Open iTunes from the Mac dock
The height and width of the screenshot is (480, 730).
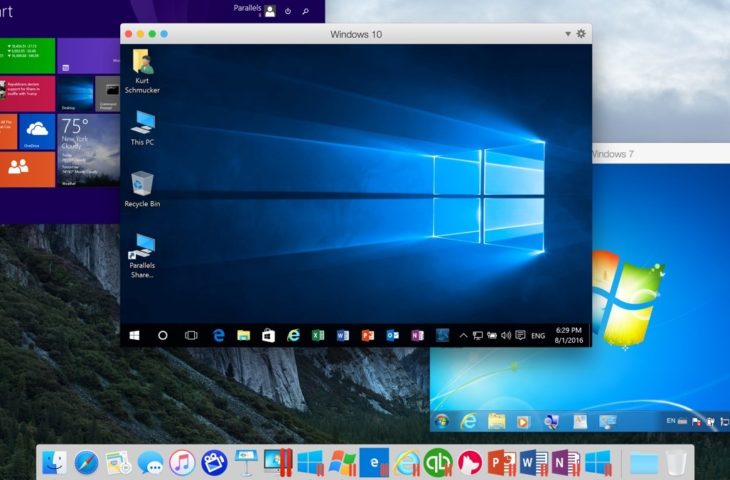point(182,463)
